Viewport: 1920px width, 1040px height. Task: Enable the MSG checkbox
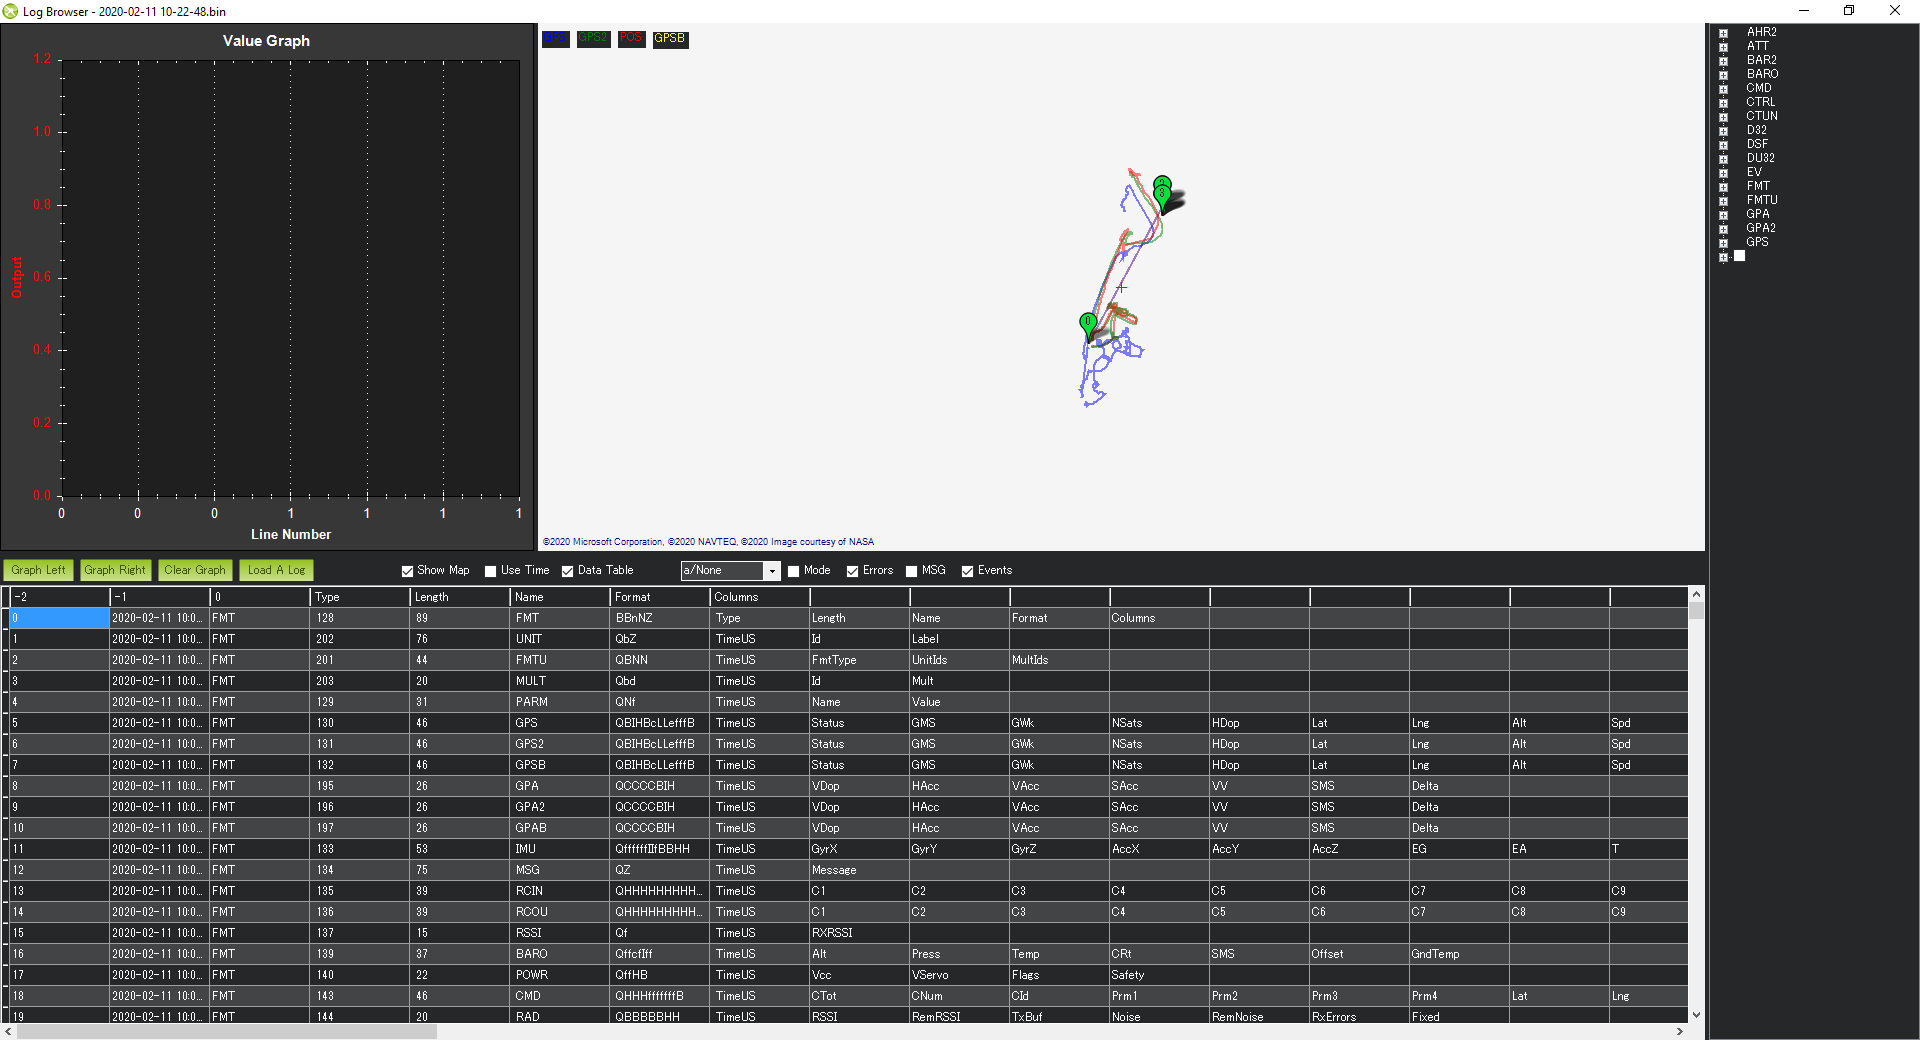pyautogui.click(x=911, y=571)
